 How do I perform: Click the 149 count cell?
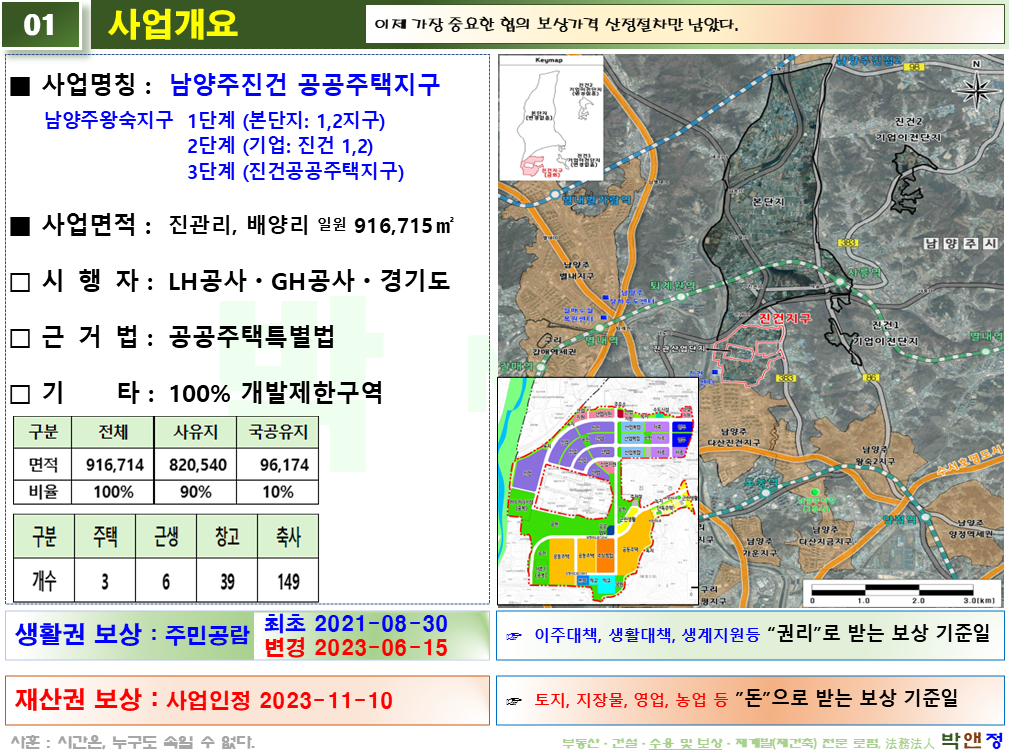(x=288, y=581)
